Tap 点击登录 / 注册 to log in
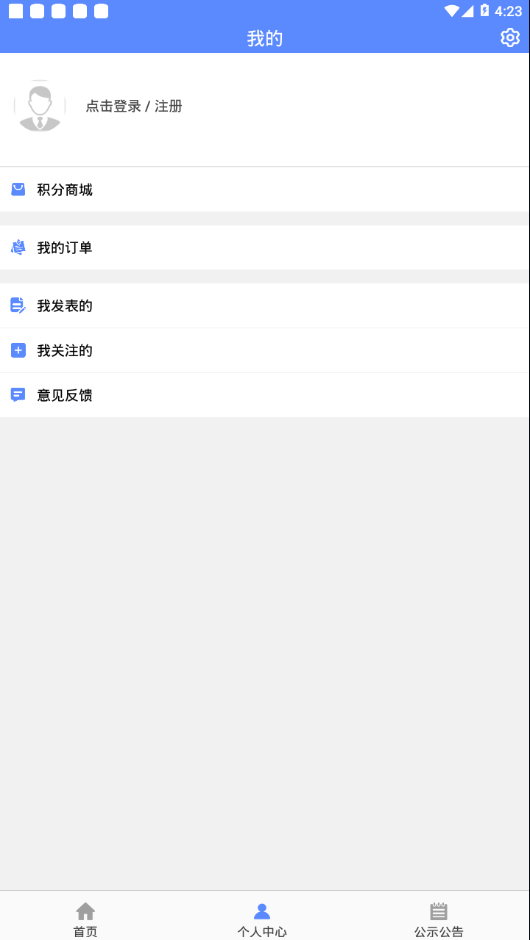This screenshot has height=940, width=530. [134, 107]
